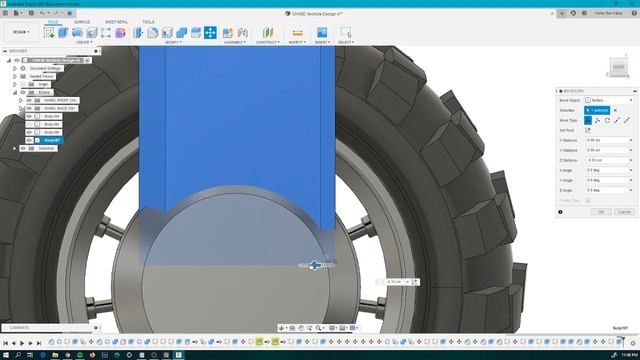Activate the Select tool
Screen dimensions: 640x360
coord(346,33)
